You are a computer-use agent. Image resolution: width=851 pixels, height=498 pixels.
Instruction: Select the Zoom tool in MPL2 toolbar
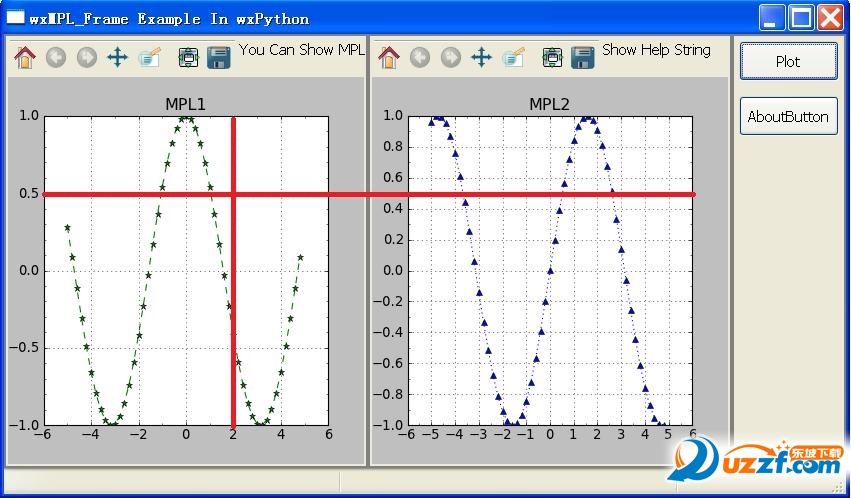pos(513,57)
